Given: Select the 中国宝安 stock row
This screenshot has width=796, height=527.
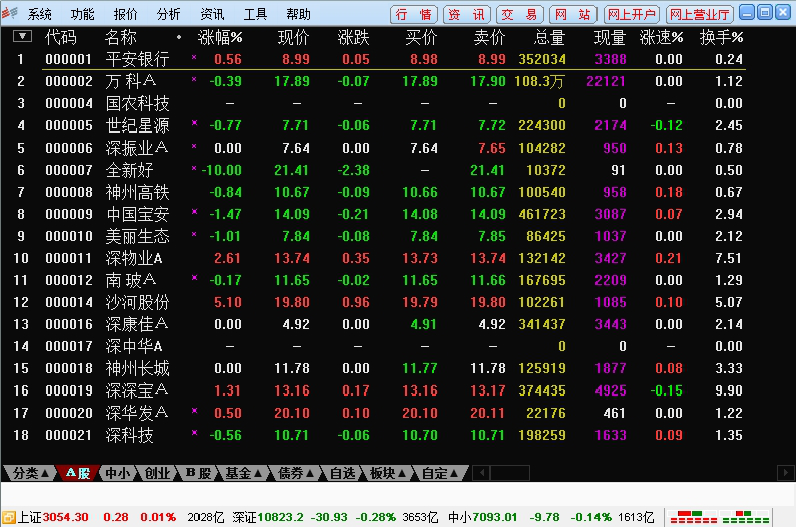Looking at the screenshot, I should (x=379, y=214).
